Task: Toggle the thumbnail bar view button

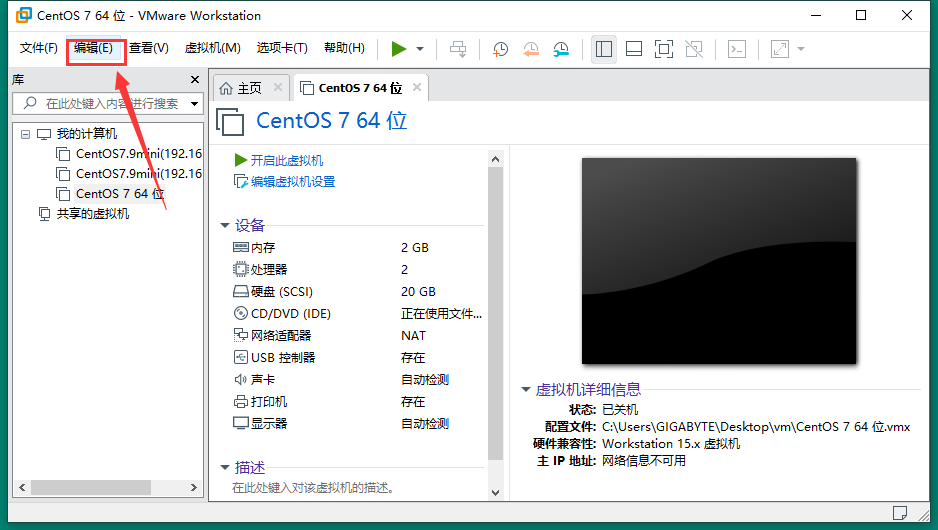Action: click(x=634, y=49)
